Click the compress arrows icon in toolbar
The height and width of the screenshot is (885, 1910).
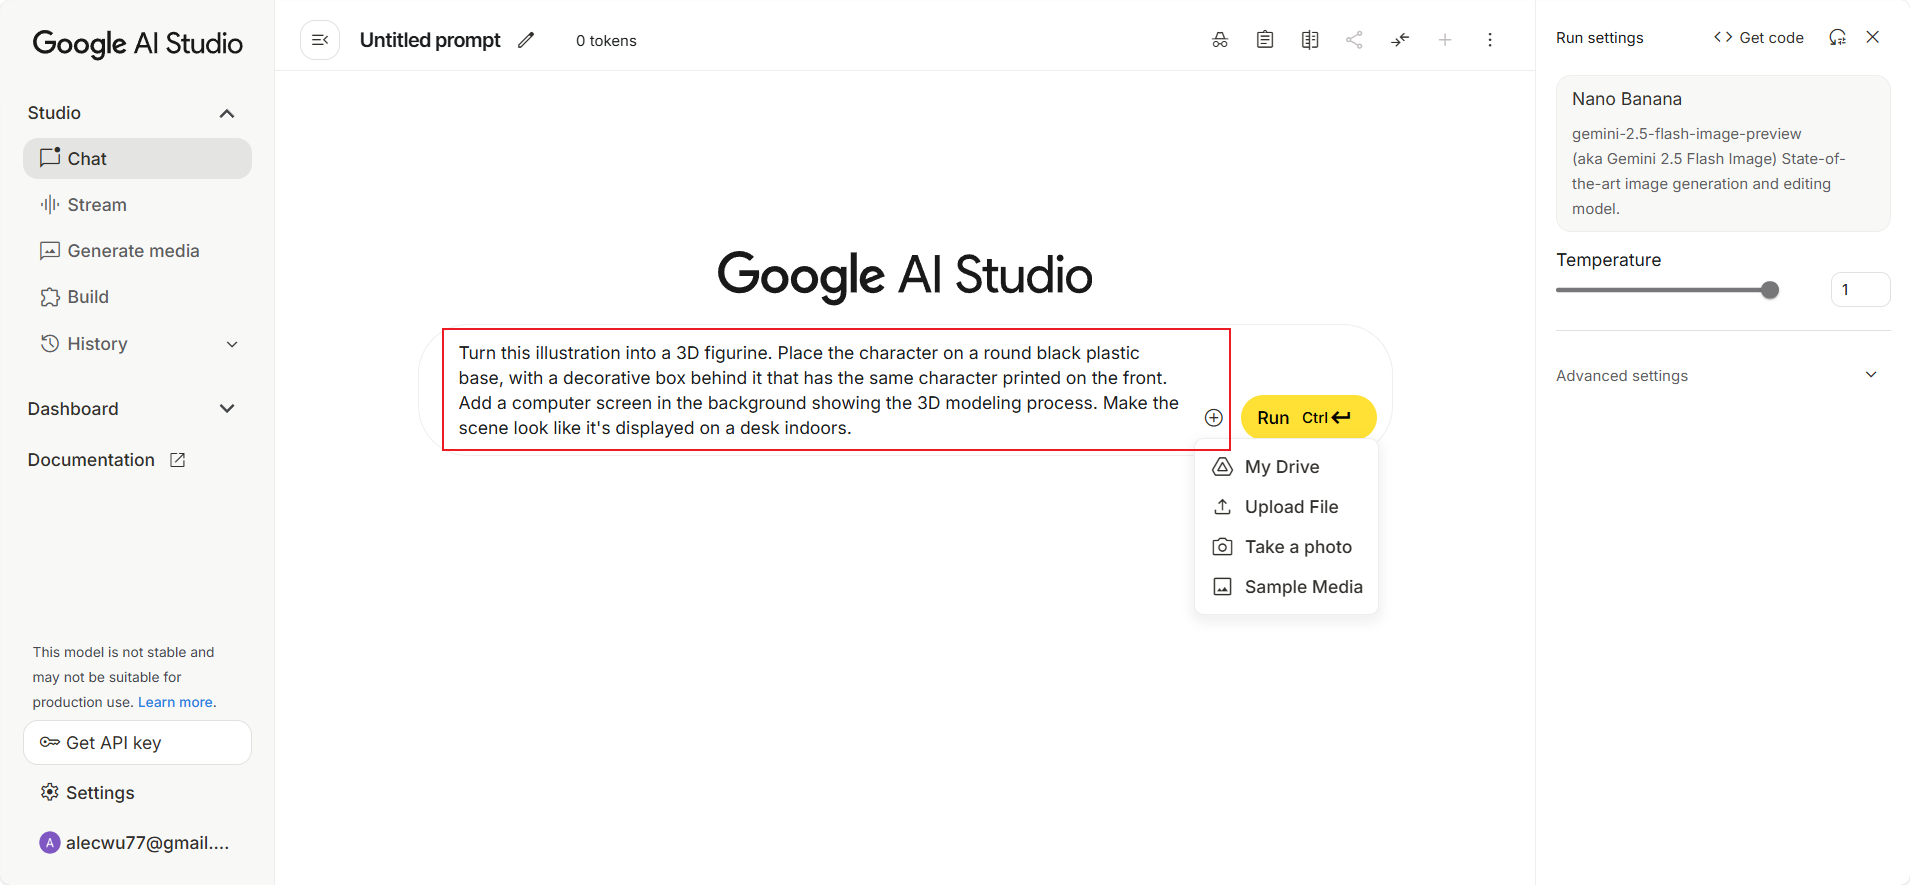coord(1400,40)
